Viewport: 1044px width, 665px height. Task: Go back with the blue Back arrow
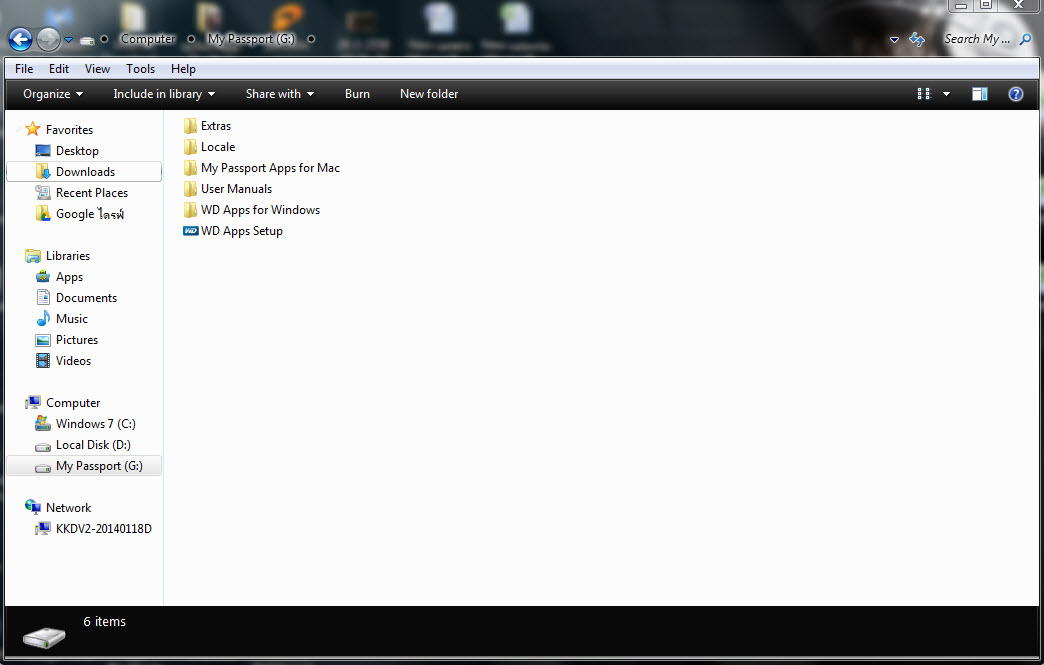(21, 39)
